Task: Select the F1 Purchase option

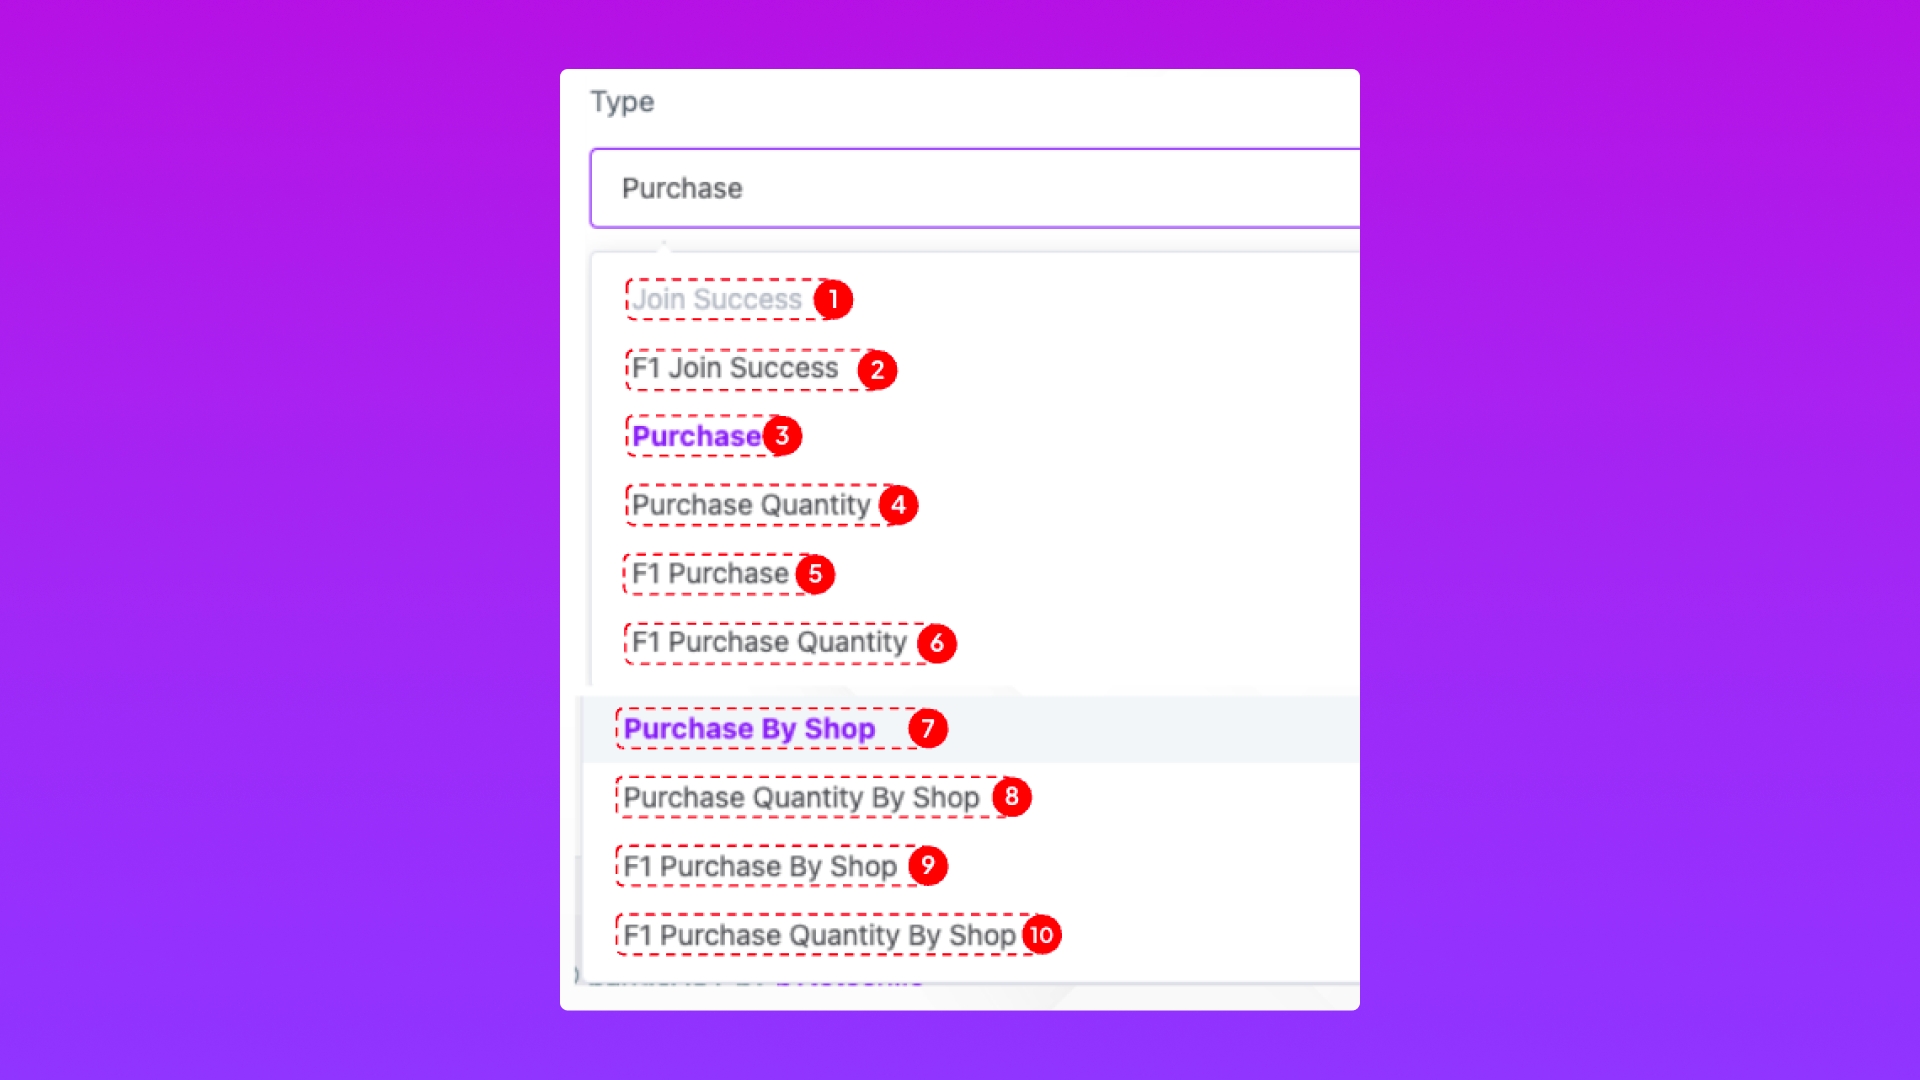Action: (710, 574)
